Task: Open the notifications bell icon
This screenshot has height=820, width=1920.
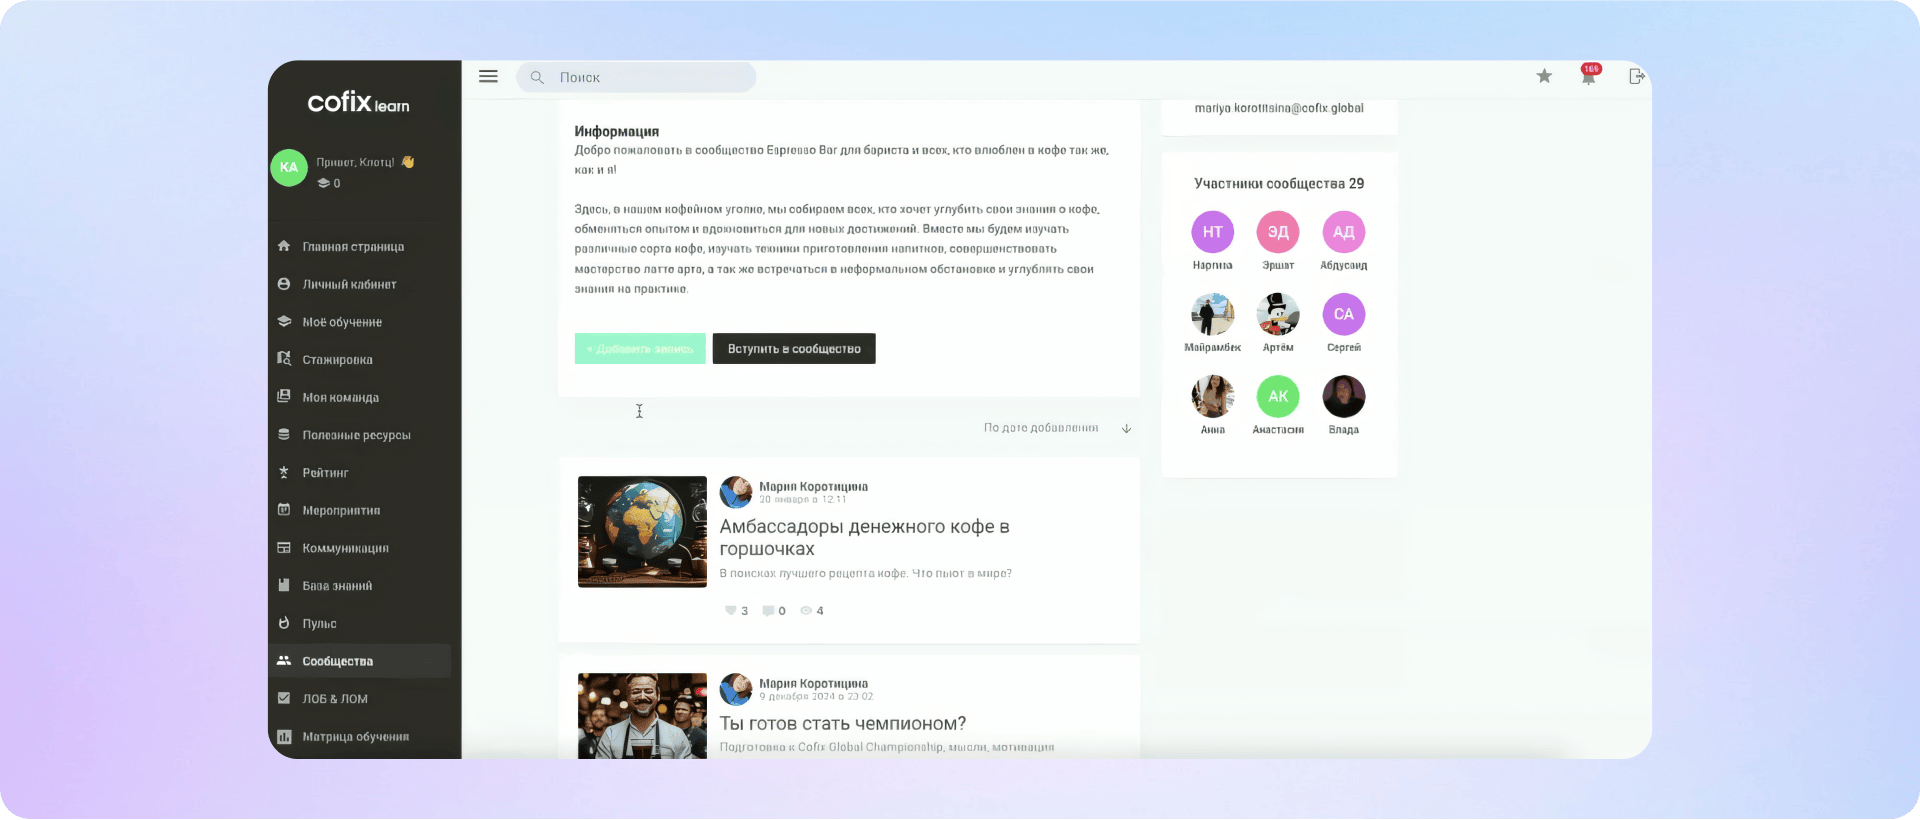Action: coord(1588,77)
